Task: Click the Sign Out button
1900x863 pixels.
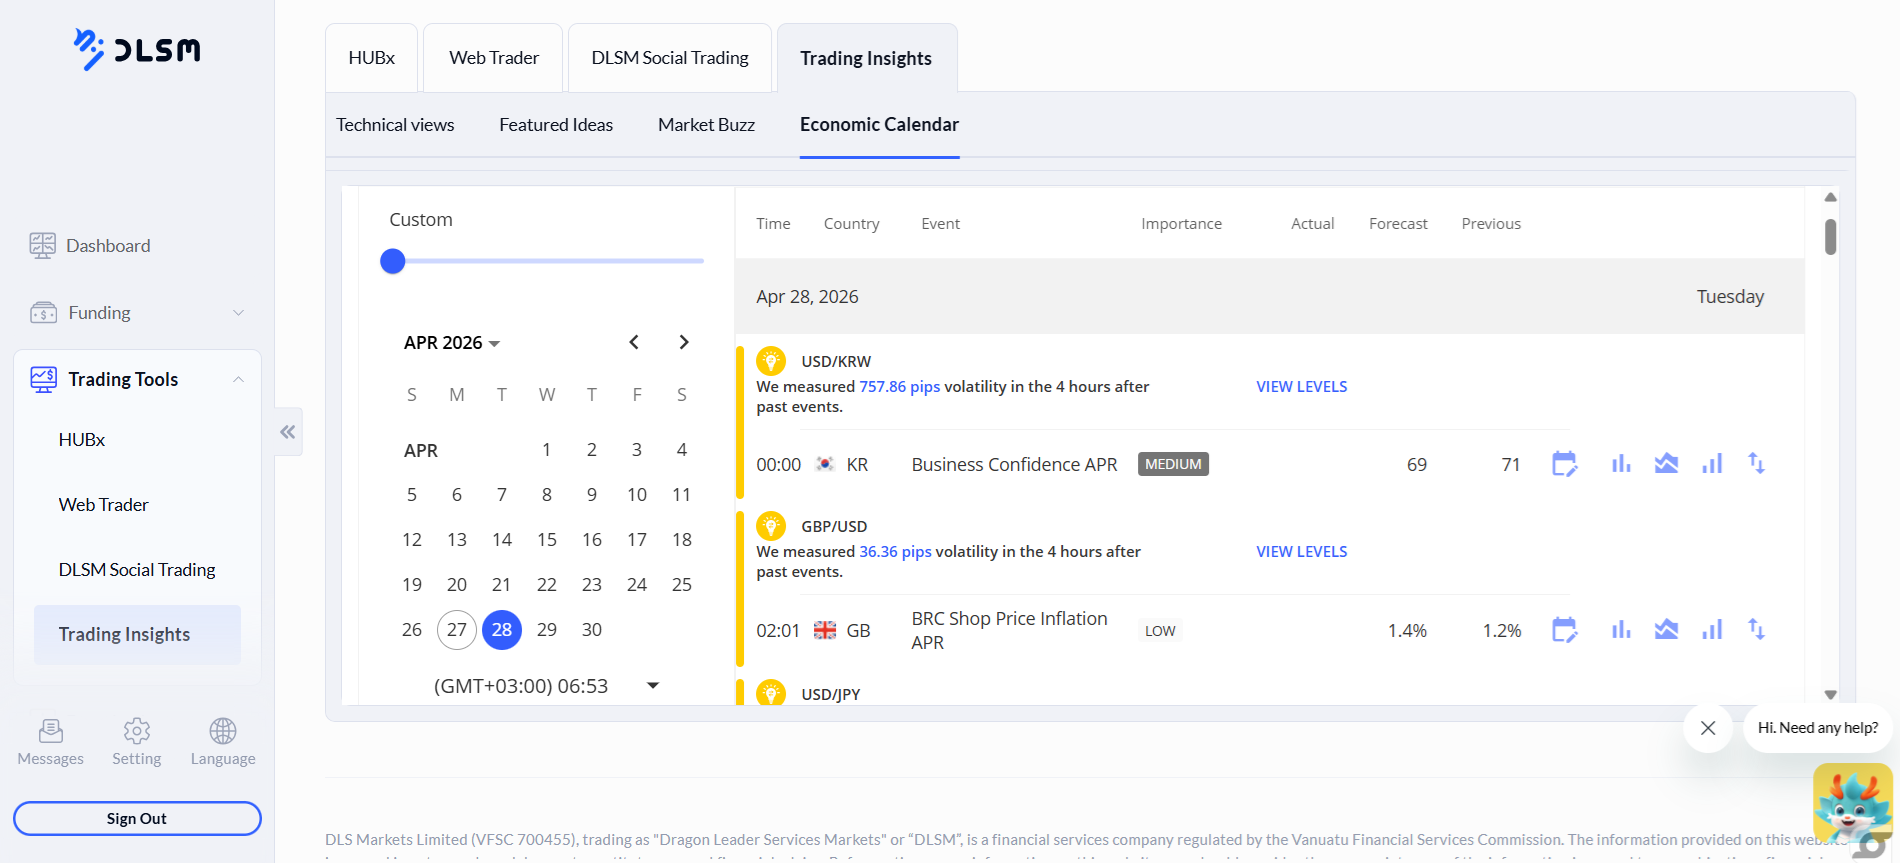Action: point(137,818)
